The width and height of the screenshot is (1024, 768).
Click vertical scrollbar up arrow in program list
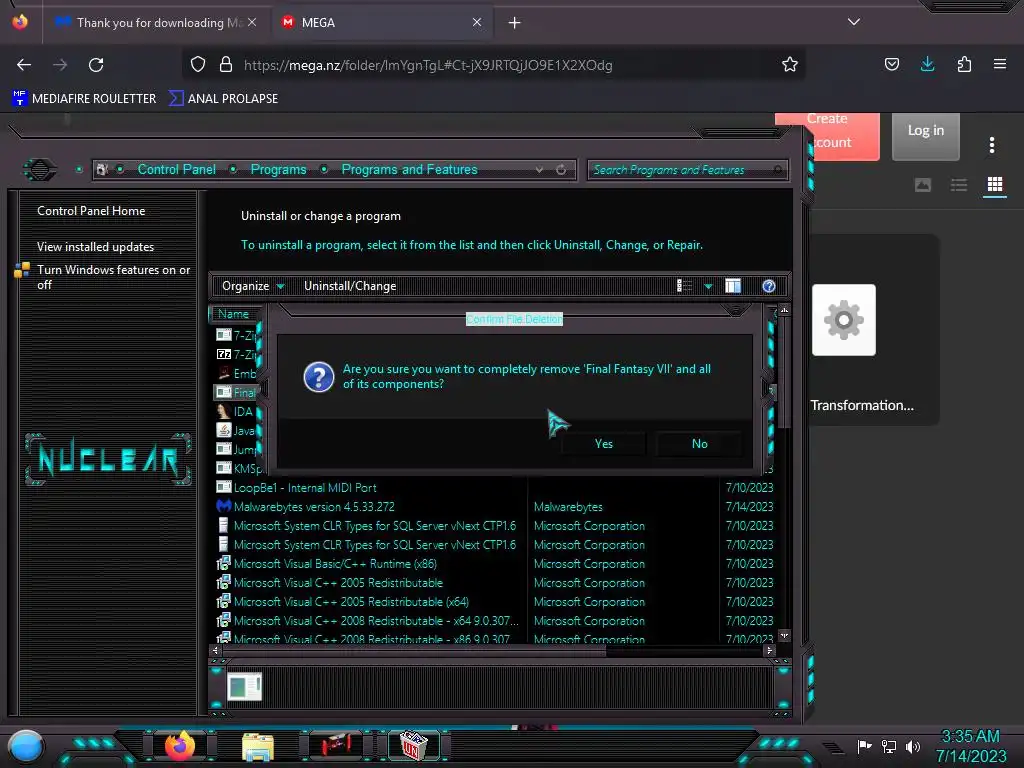click(784, 310)
